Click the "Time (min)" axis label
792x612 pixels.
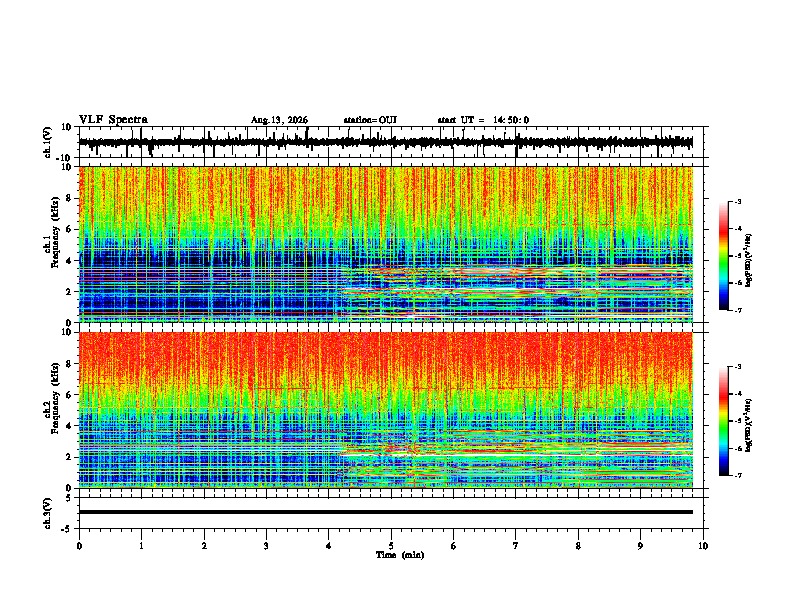(400, 555)
